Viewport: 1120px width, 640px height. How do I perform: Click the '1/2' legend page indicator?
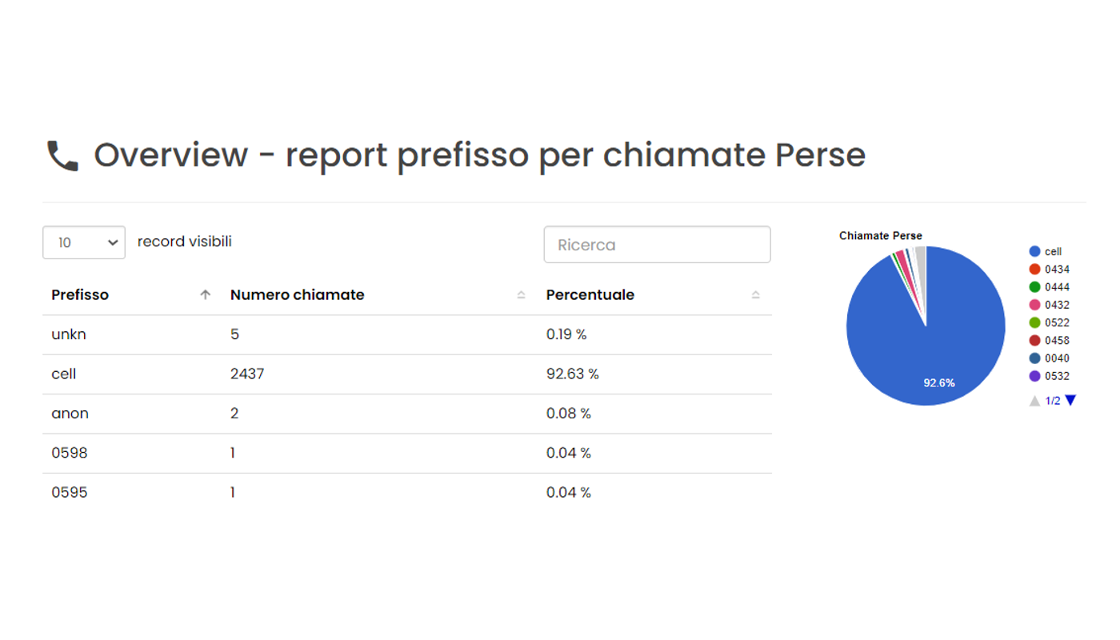click(x=1051, y=399)
